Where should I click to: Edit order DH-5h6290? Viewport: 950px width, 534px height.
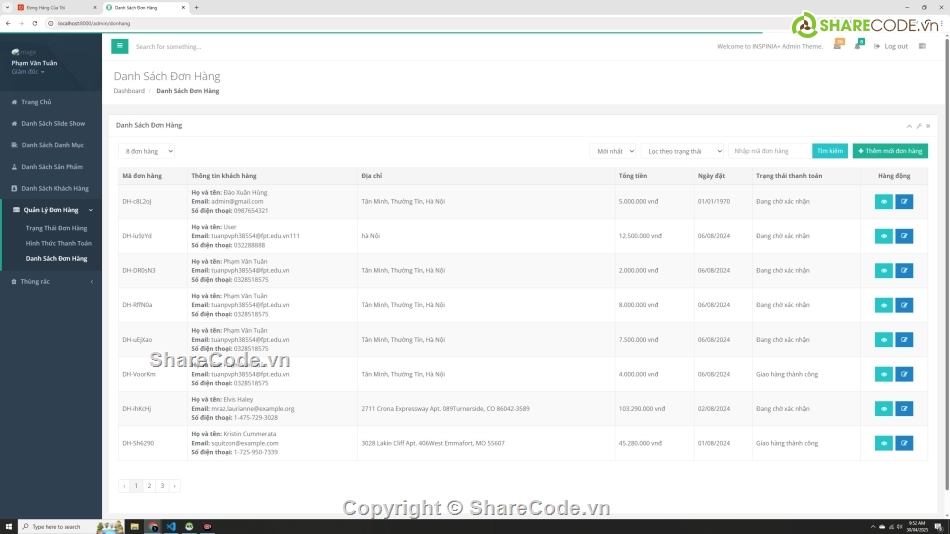904,443
